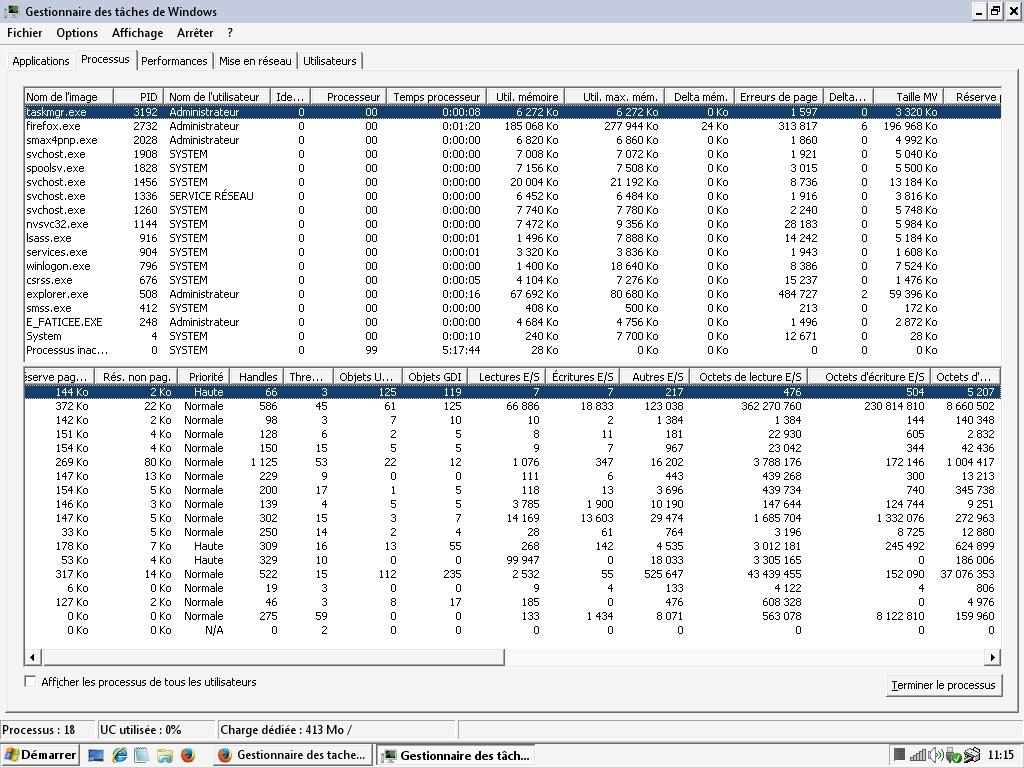
Task: Click the horizontal scrollbar left arrow
Action: point(32,657)
